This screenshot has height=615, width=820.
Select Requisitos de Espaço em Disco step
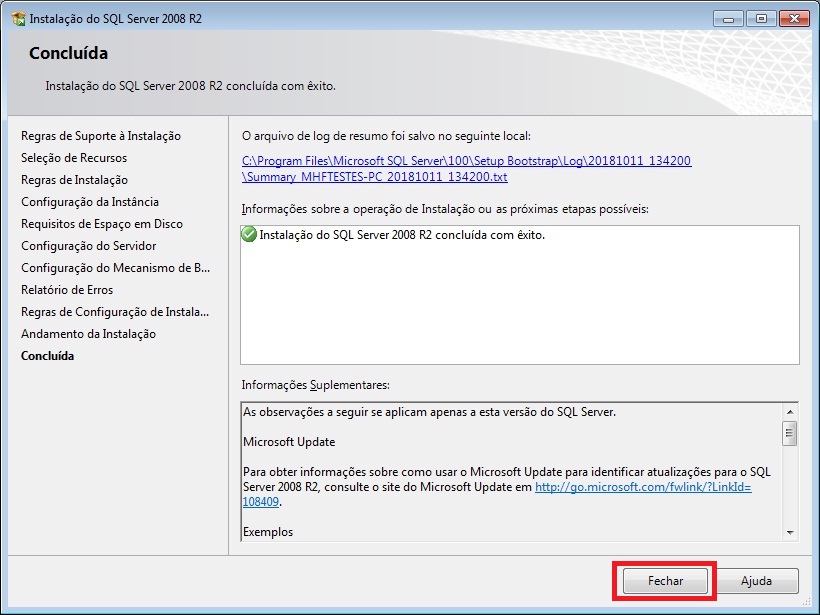coord(102,224)
